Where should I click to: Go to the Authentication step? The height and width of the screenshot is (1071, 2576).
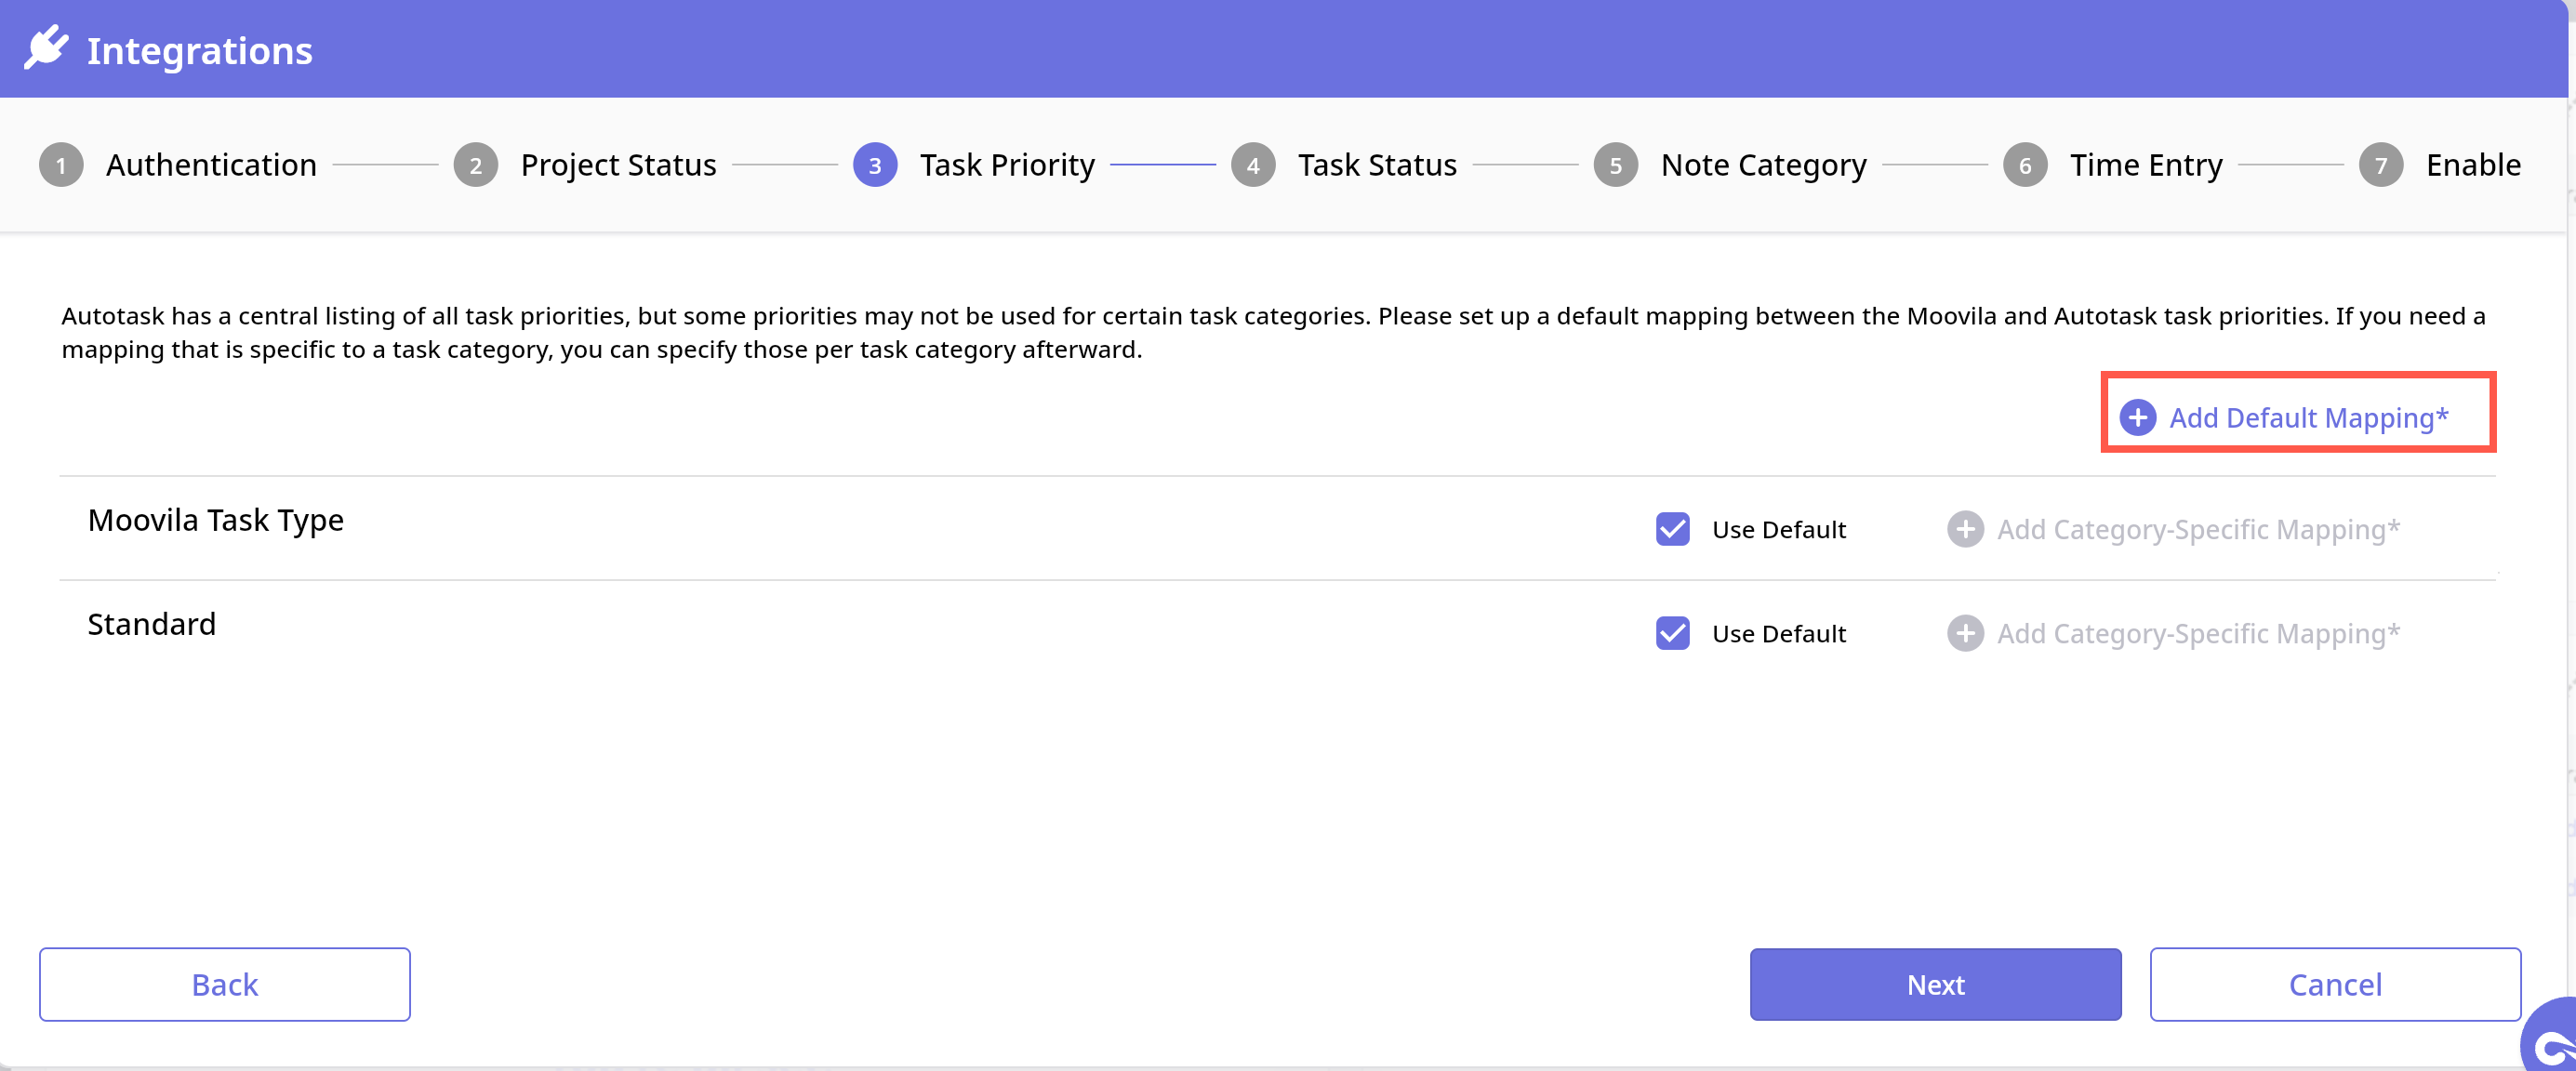coord(211,165)
